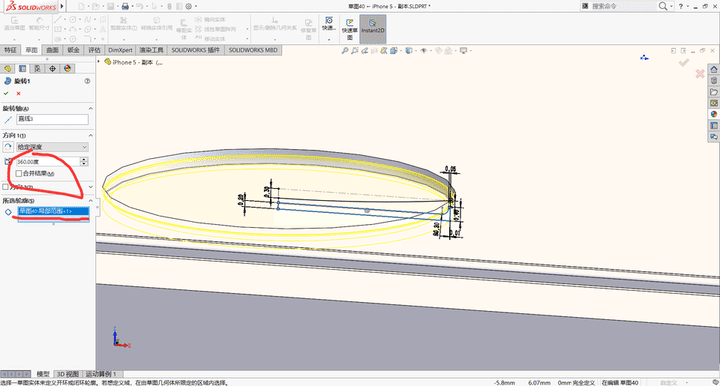Open the PropertyManager tab icon

(x=22, y=68)
